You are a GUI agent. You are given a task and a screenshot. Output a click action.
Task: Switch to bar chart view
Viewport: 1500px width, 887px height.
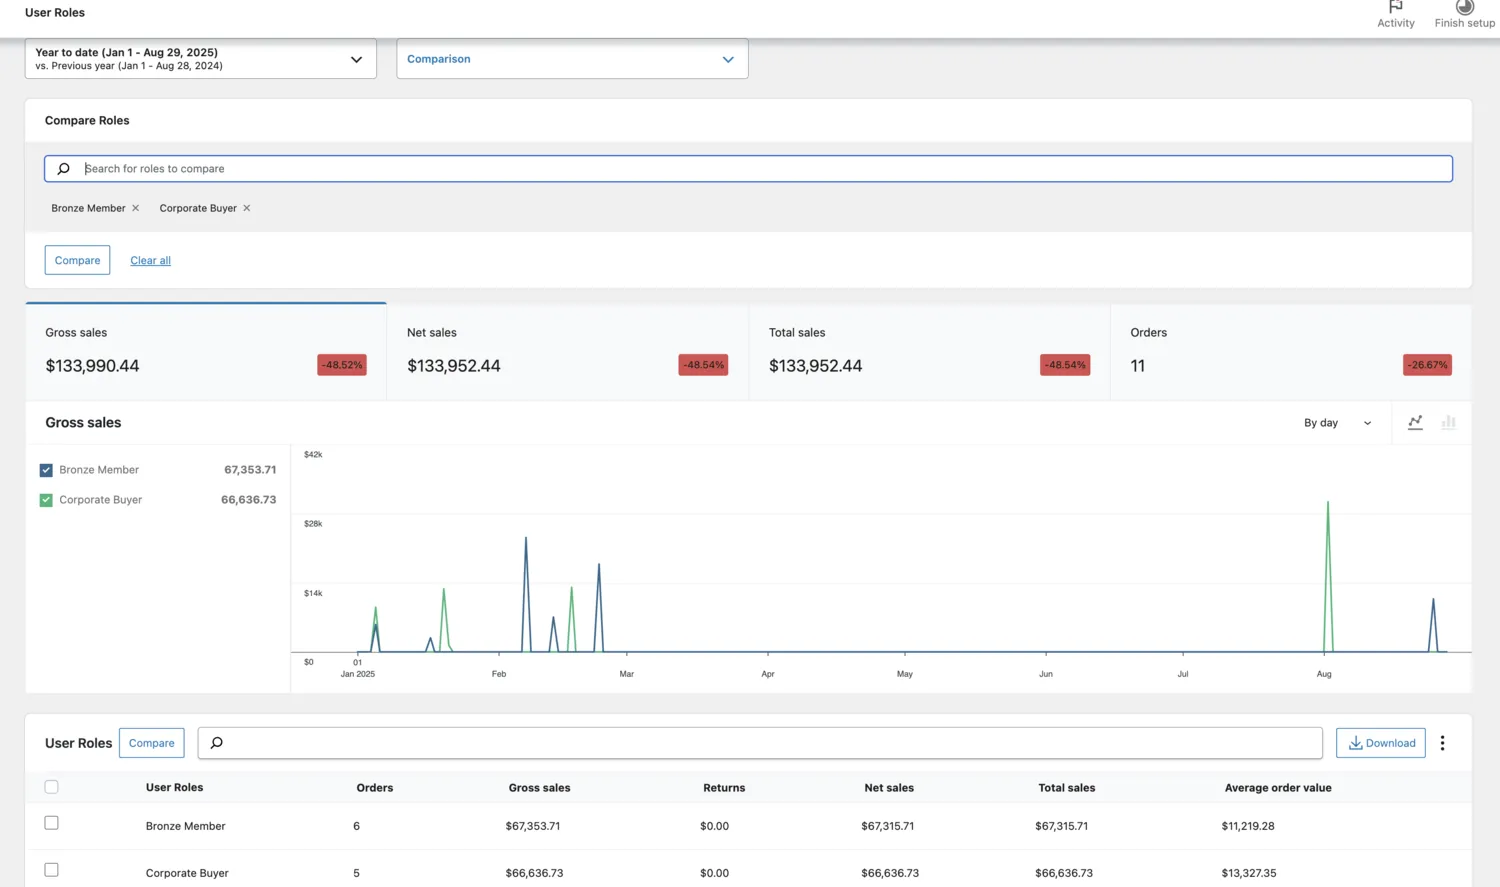click(1448, 423)
